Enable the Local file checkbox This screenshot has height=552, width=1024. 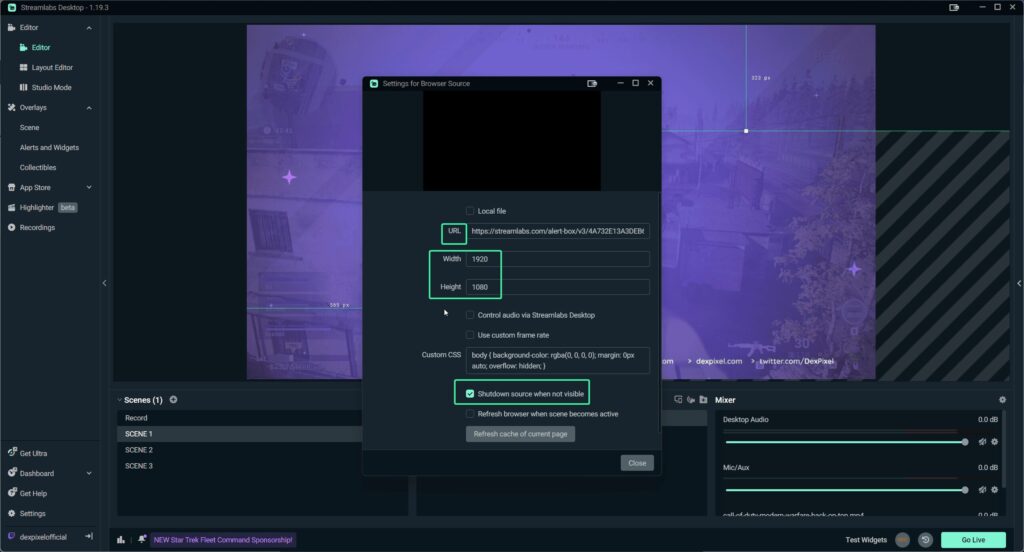click(x=470, y=211)
